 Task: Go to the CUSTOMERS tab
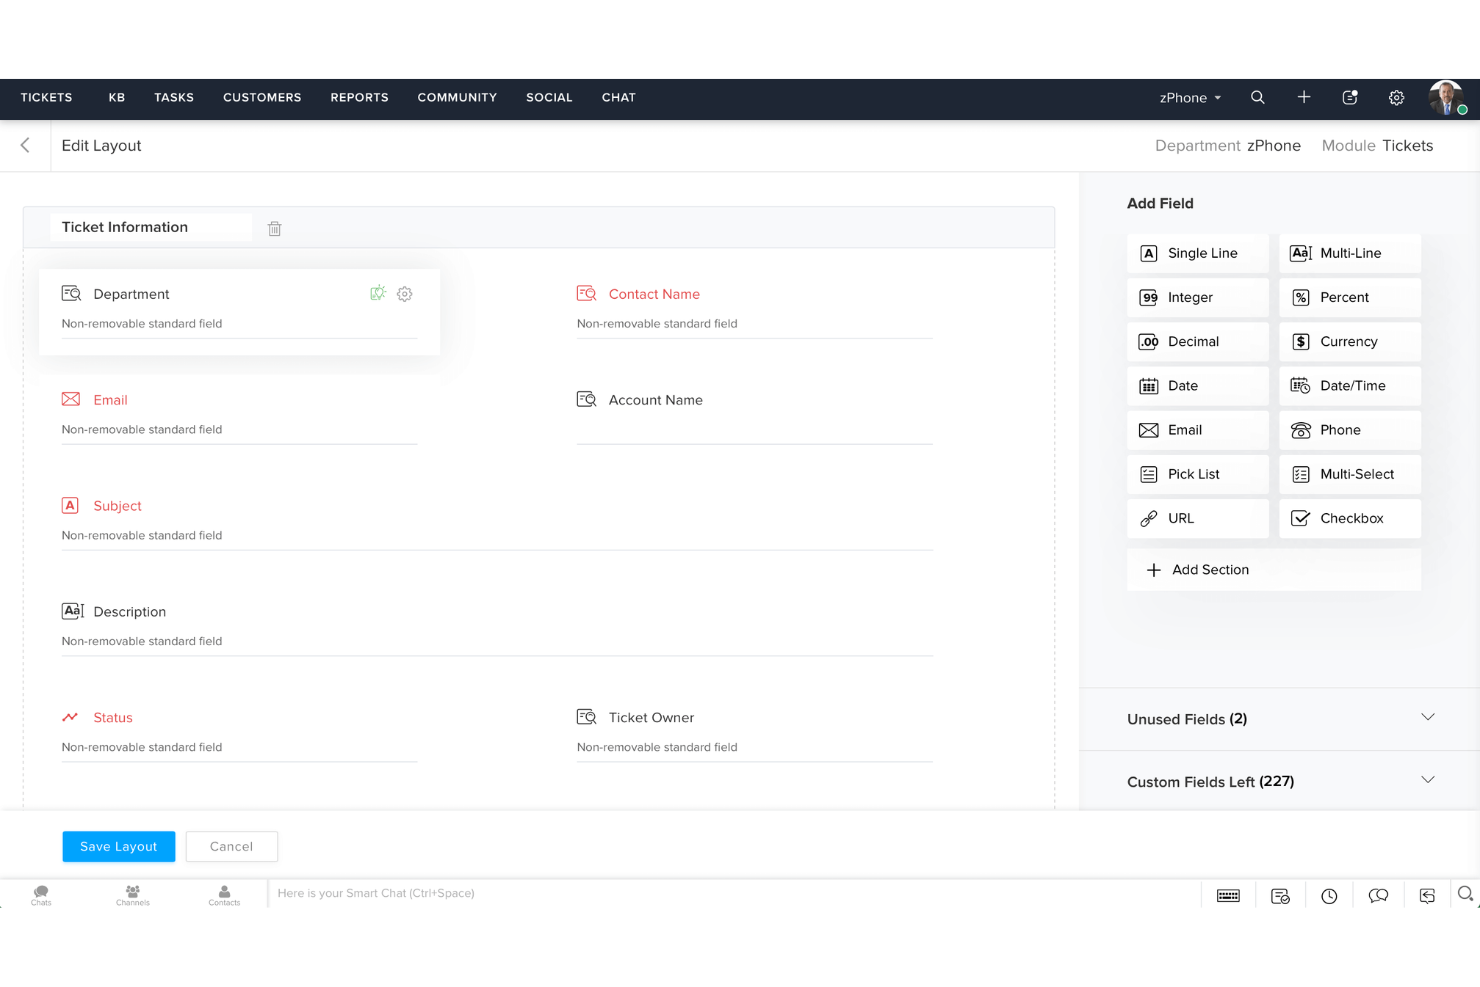(262, 98)
